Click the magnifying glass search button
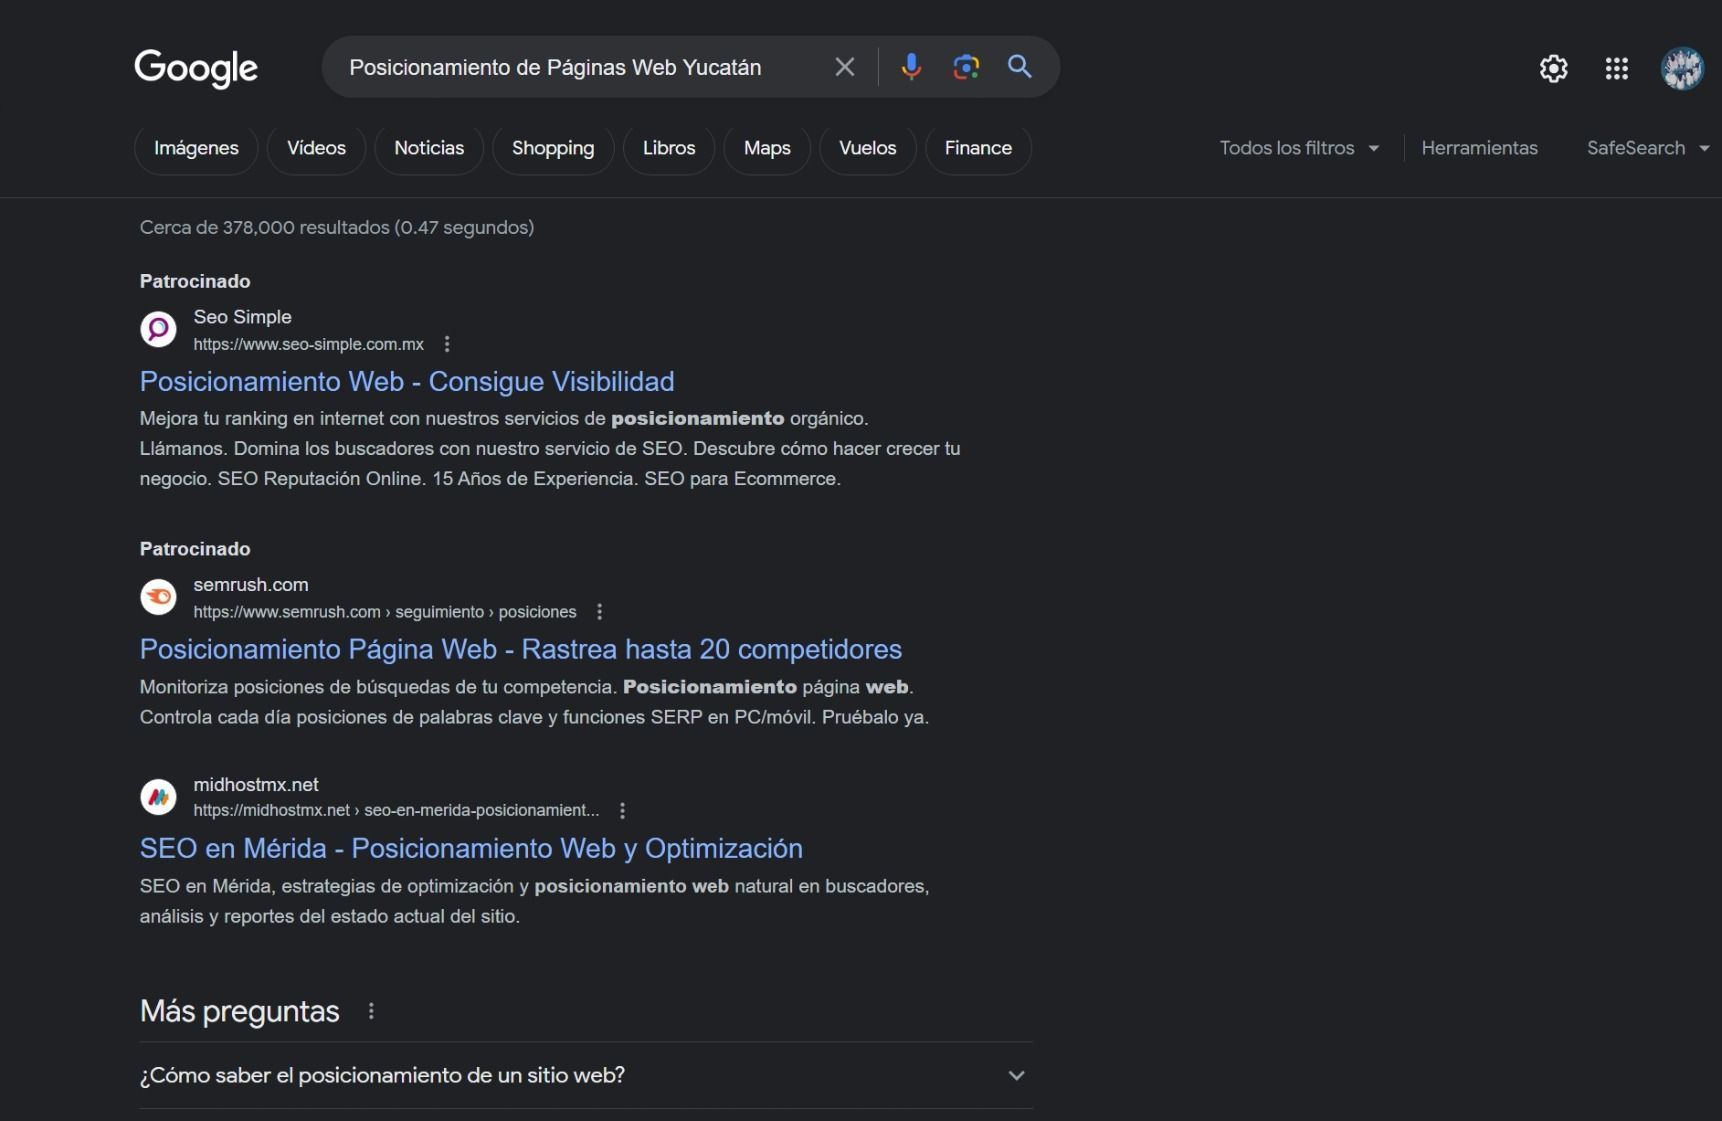Viewport: 1722px width, 1121px height. [x=1020, y=67]
